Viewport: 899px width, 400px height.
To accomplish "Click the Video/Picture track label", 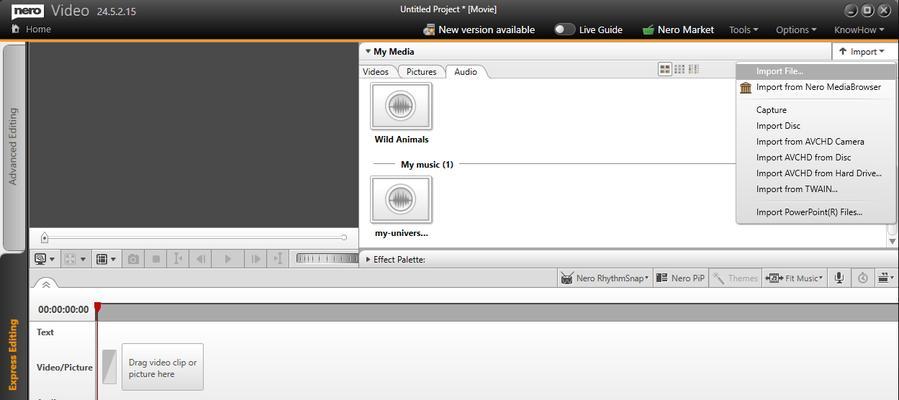I will 64,367.
